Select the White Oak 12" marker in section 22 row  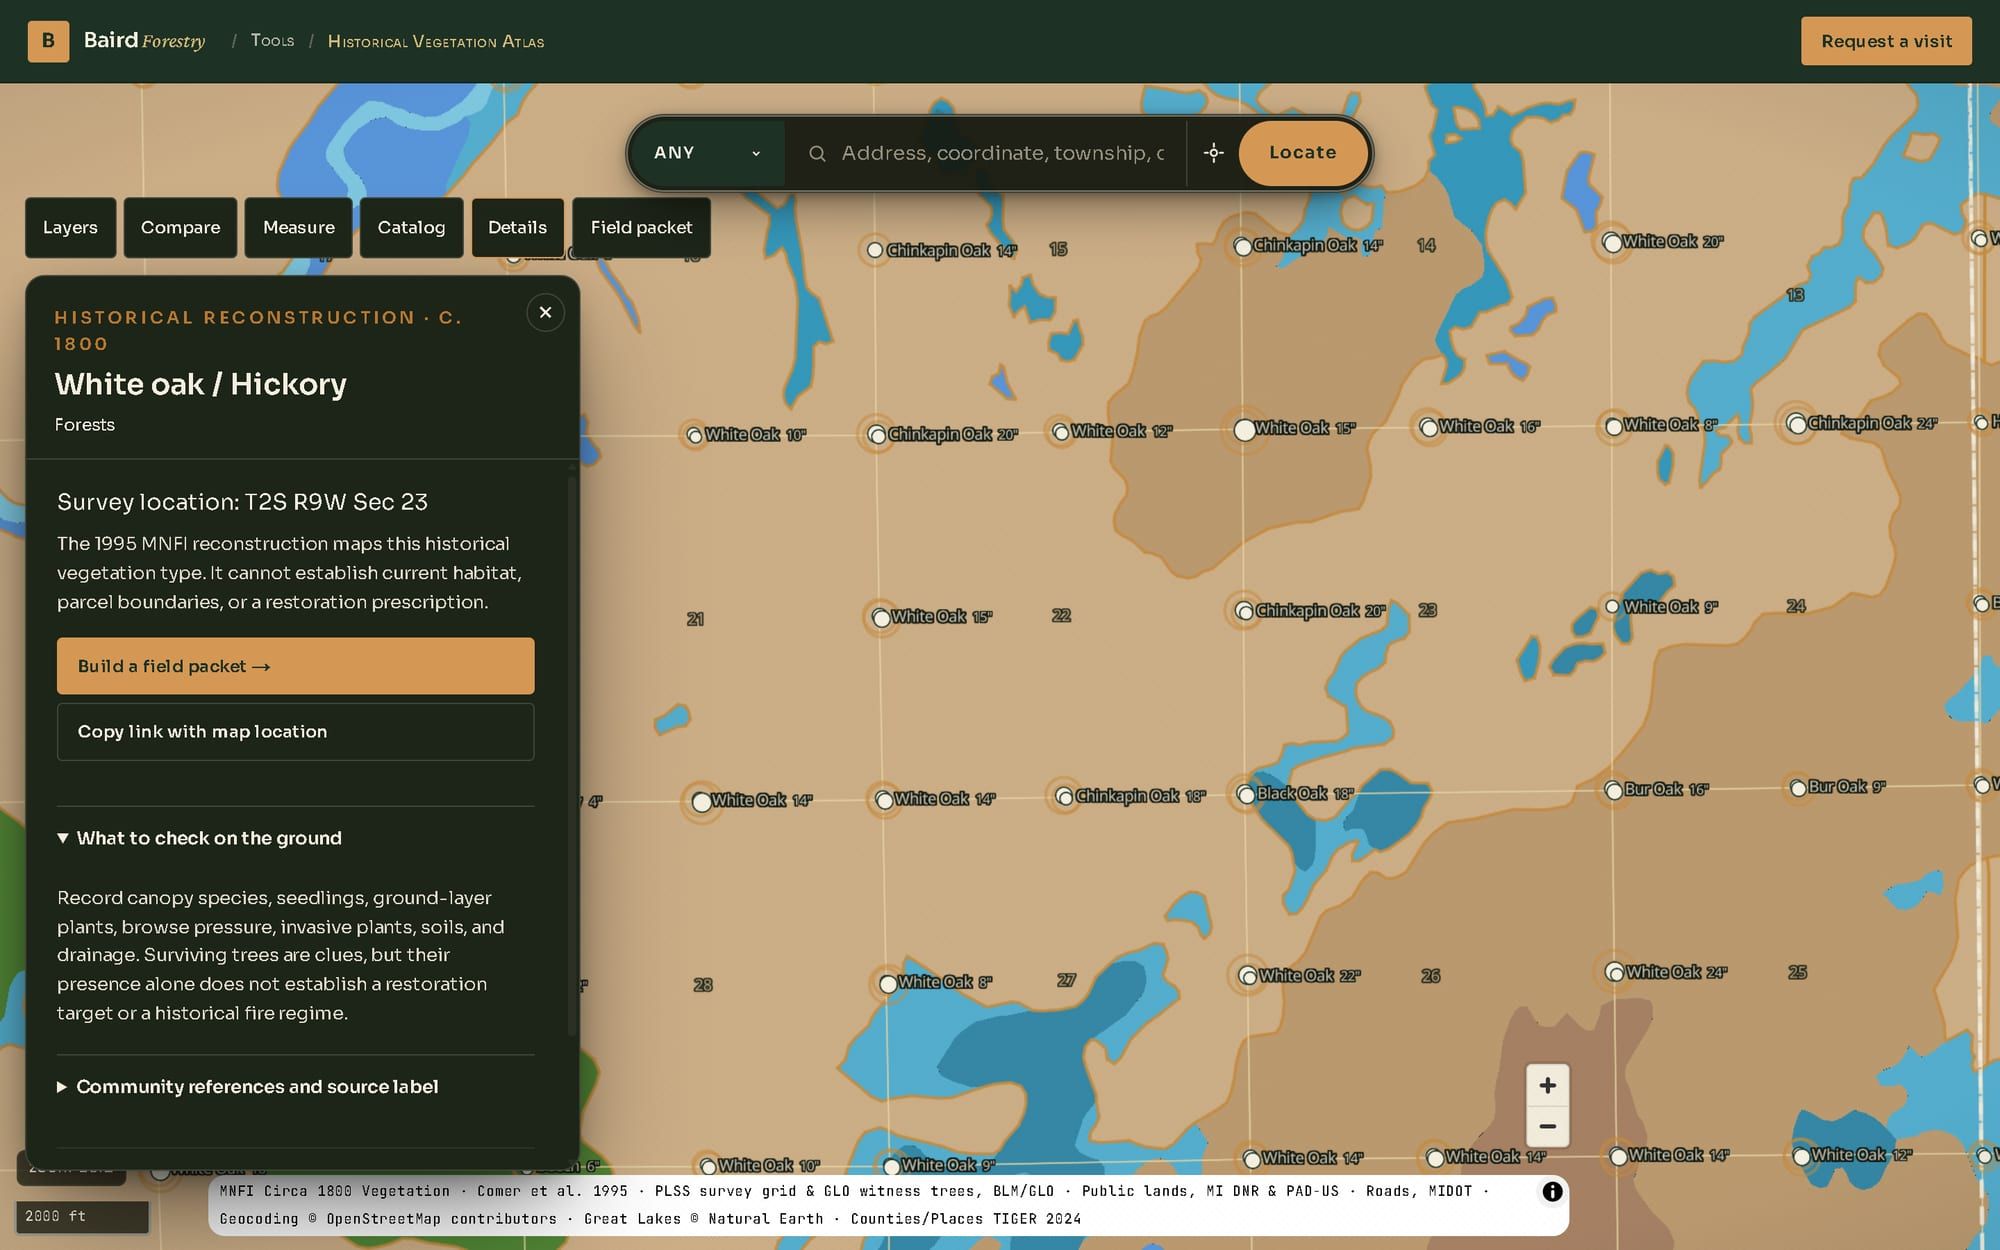(1061, 432)
